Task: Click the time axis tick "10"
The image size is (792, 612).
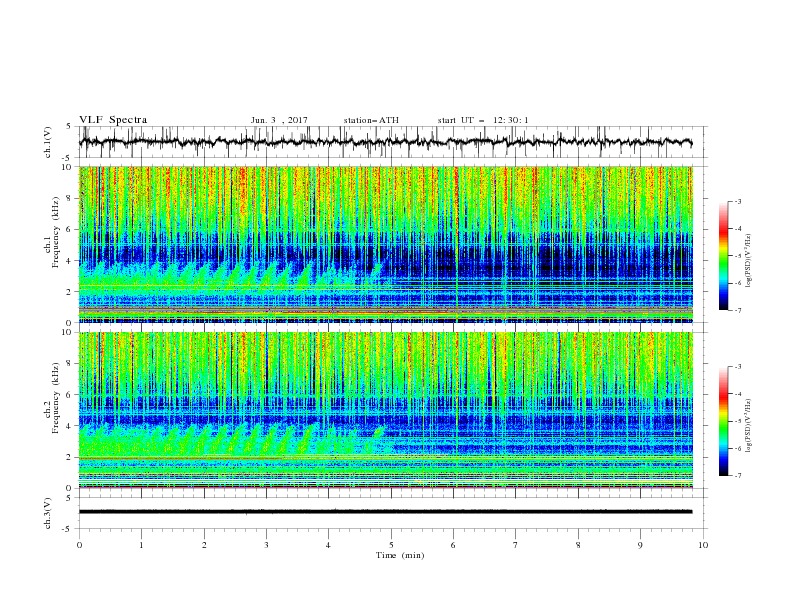Action: pyautogui.click(x=703, y=545)
